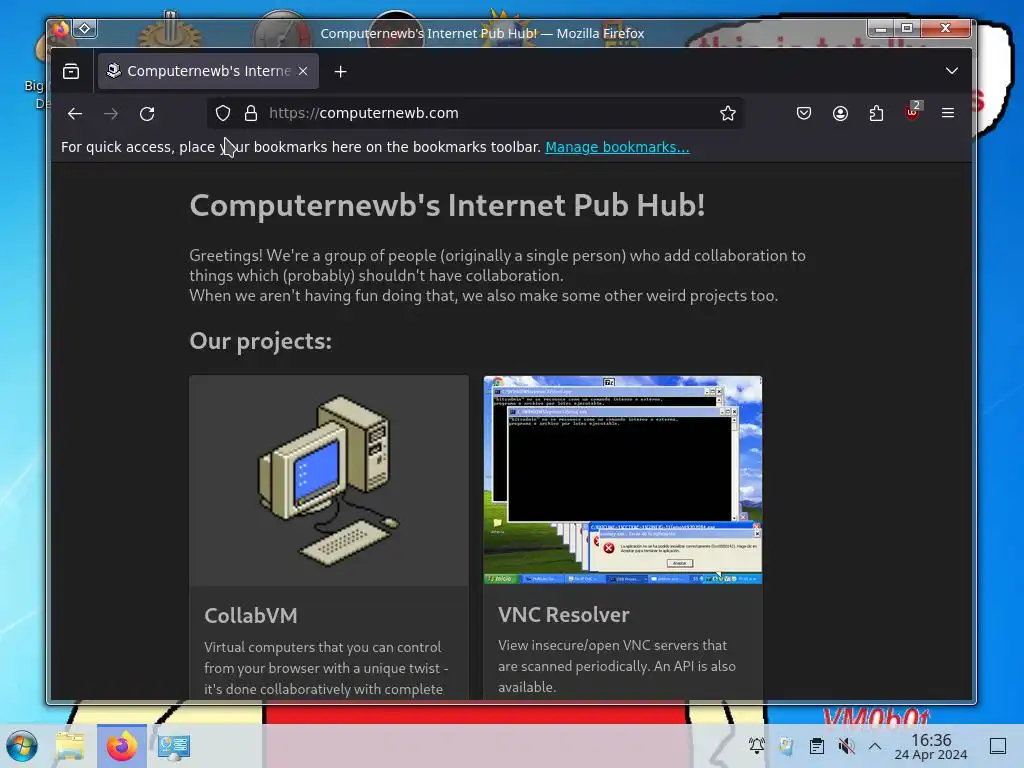The image size is (1024, 768).
Task: Bookmark this page with the star icon
Action: pyautogui.click(x=728, y=113)
